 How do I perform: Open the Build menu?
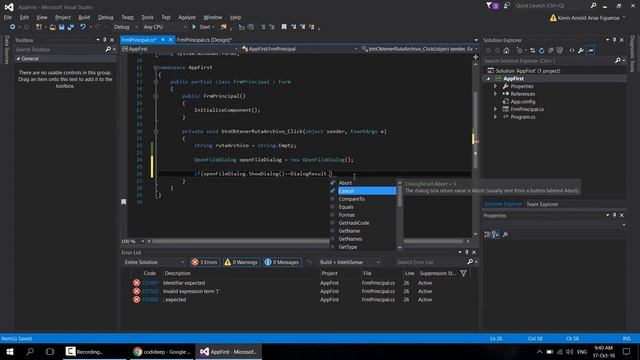84,17
